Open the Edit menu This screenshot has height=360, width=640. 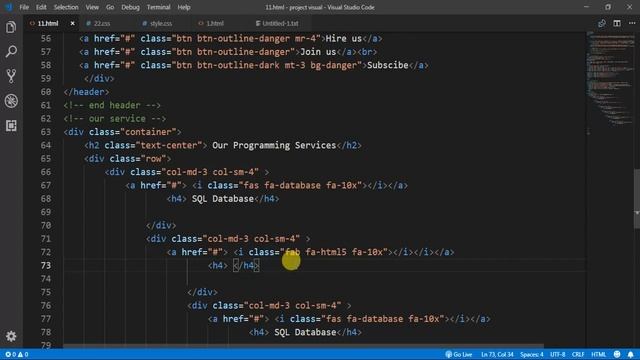pos(41,7)
